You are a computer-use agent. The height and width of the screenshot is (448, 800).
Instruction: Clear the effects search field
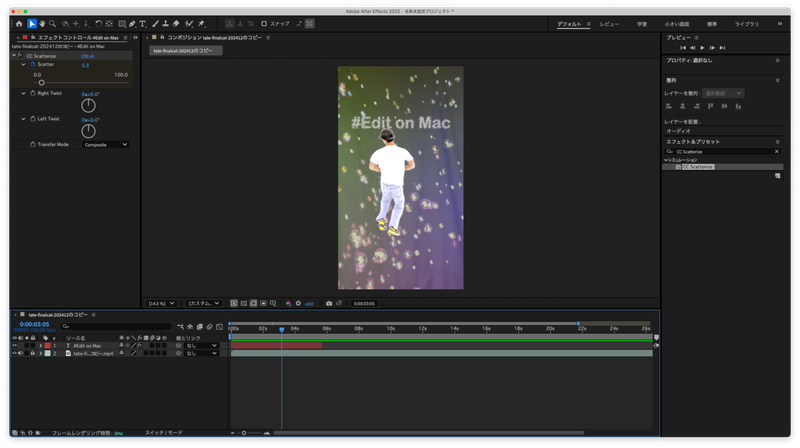pos(777,152)
